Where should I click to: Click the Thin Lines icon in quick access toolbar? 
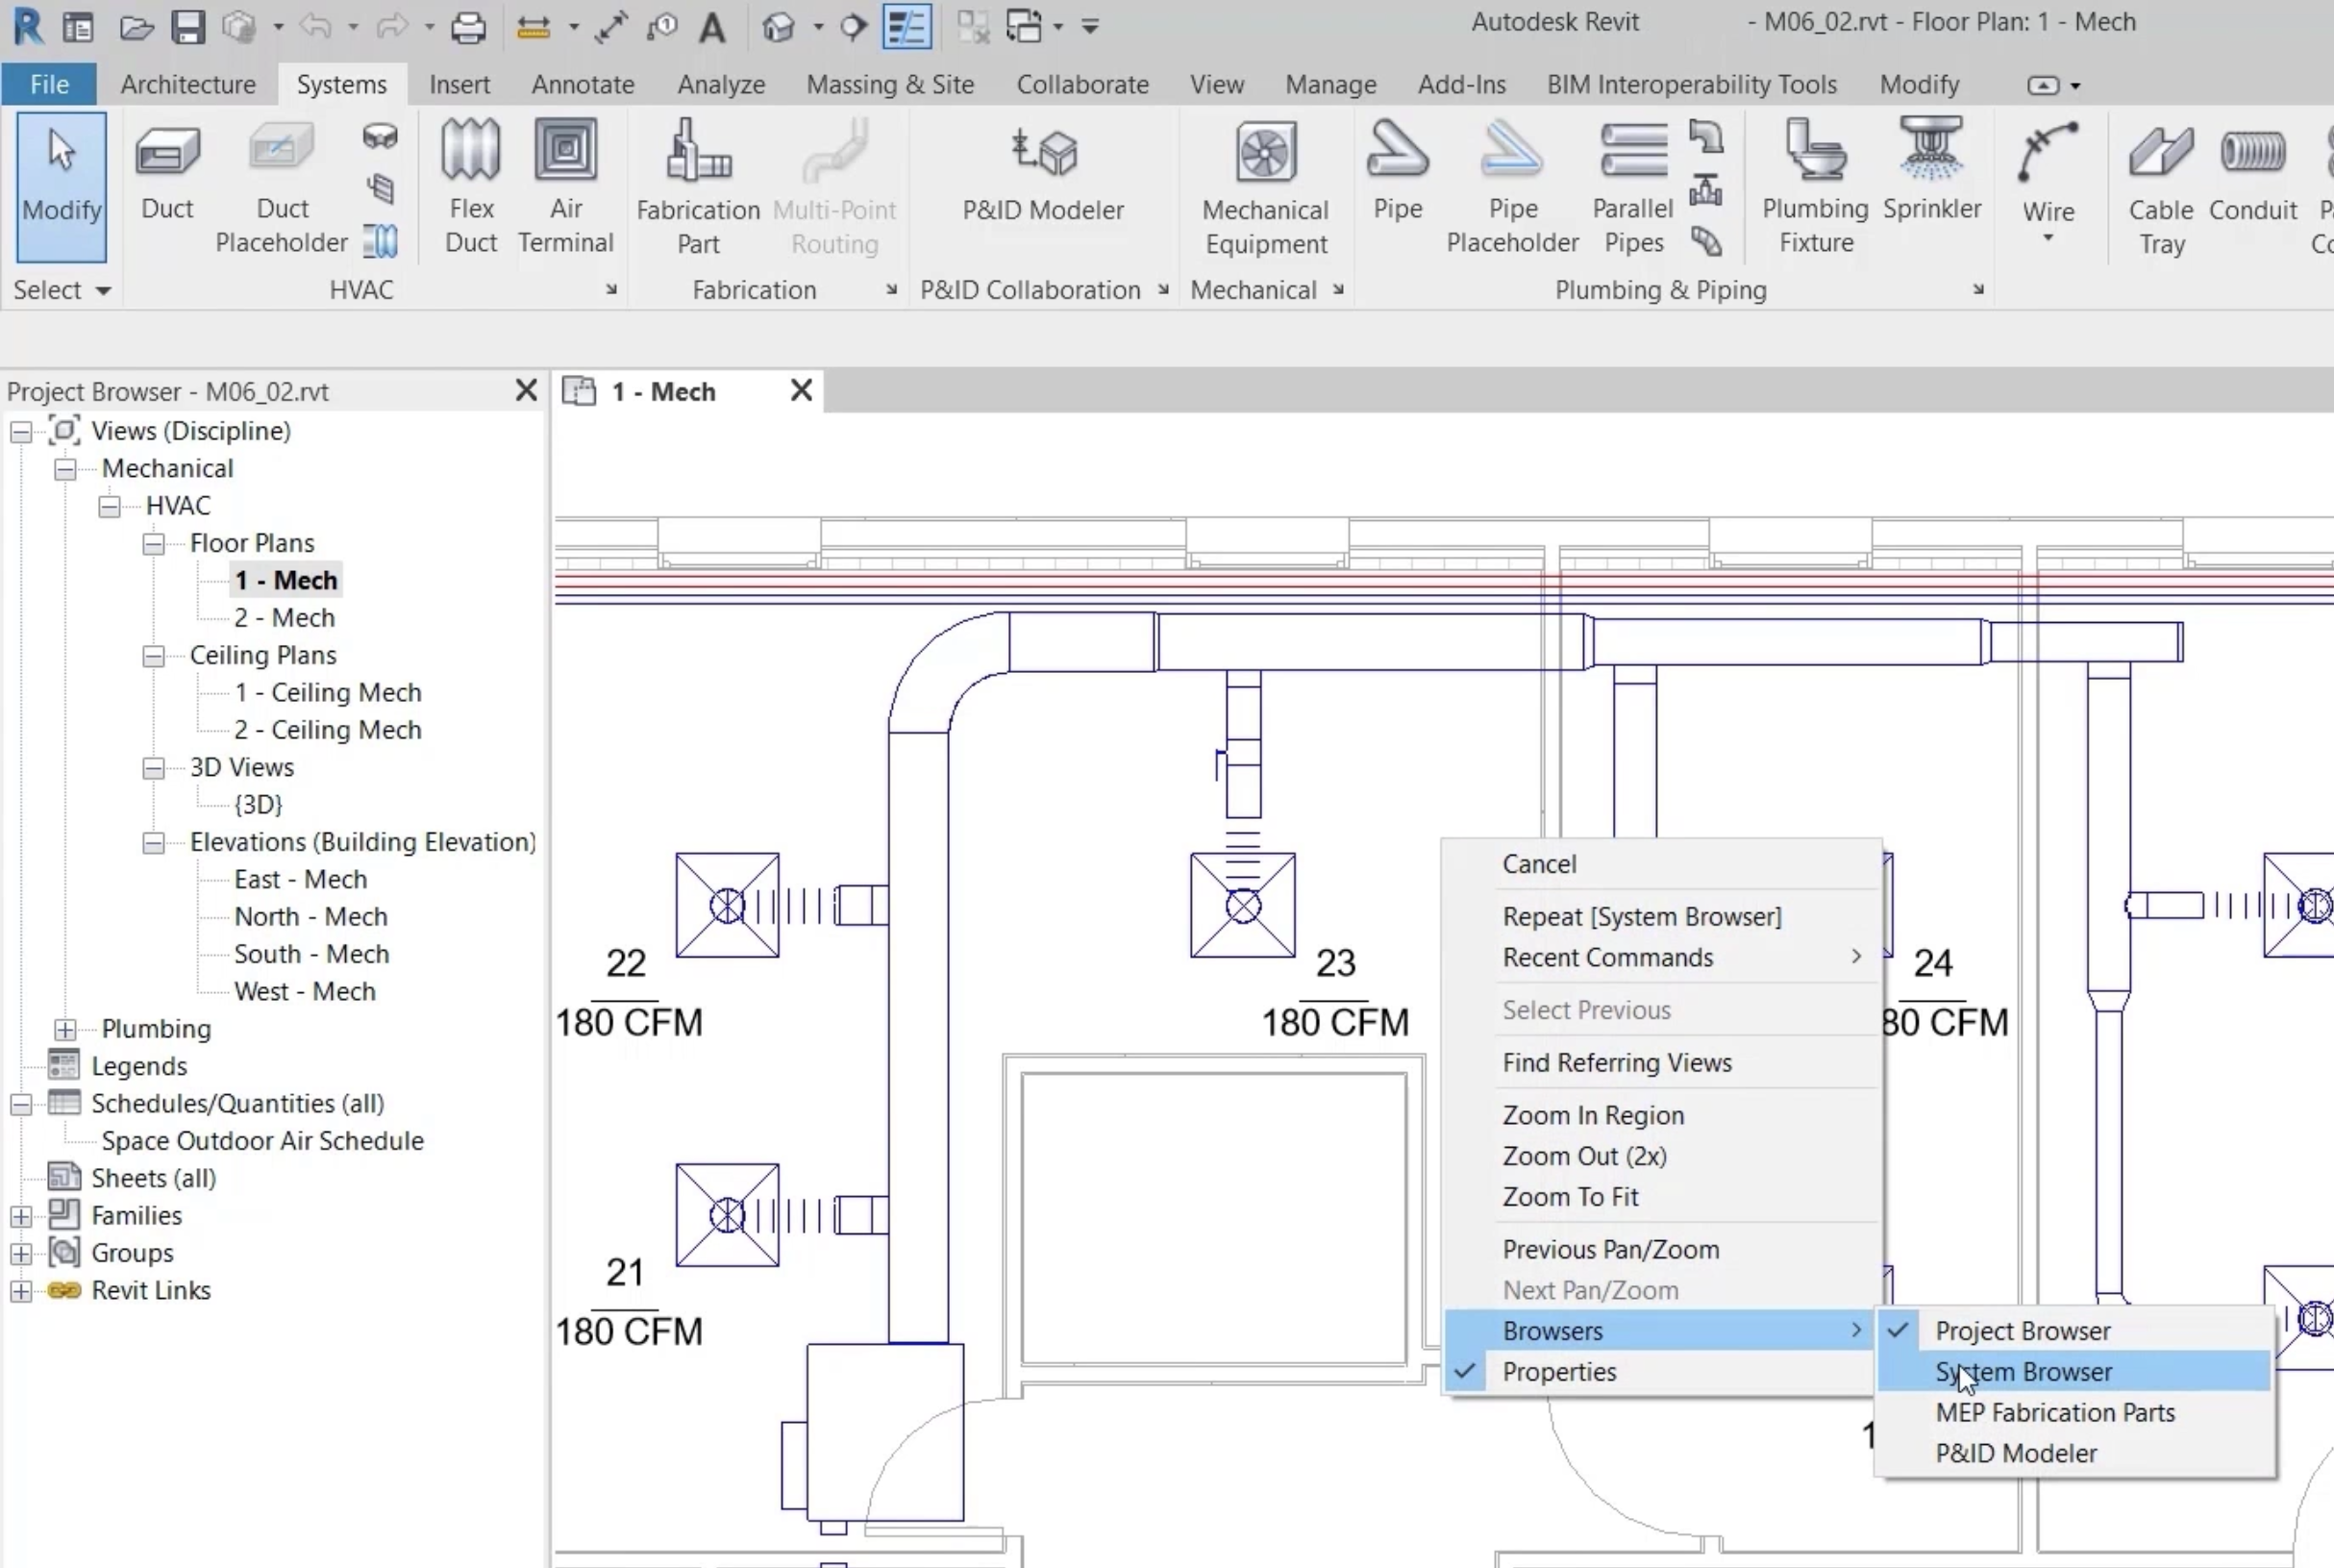coord(908,27)
